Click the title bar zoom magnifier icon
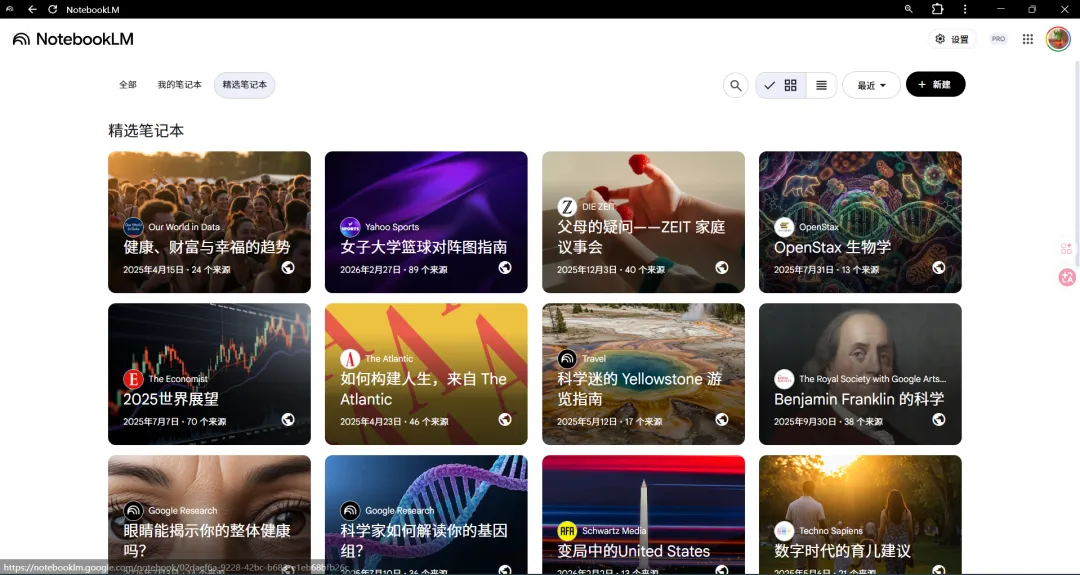 (x=908, y=9)
